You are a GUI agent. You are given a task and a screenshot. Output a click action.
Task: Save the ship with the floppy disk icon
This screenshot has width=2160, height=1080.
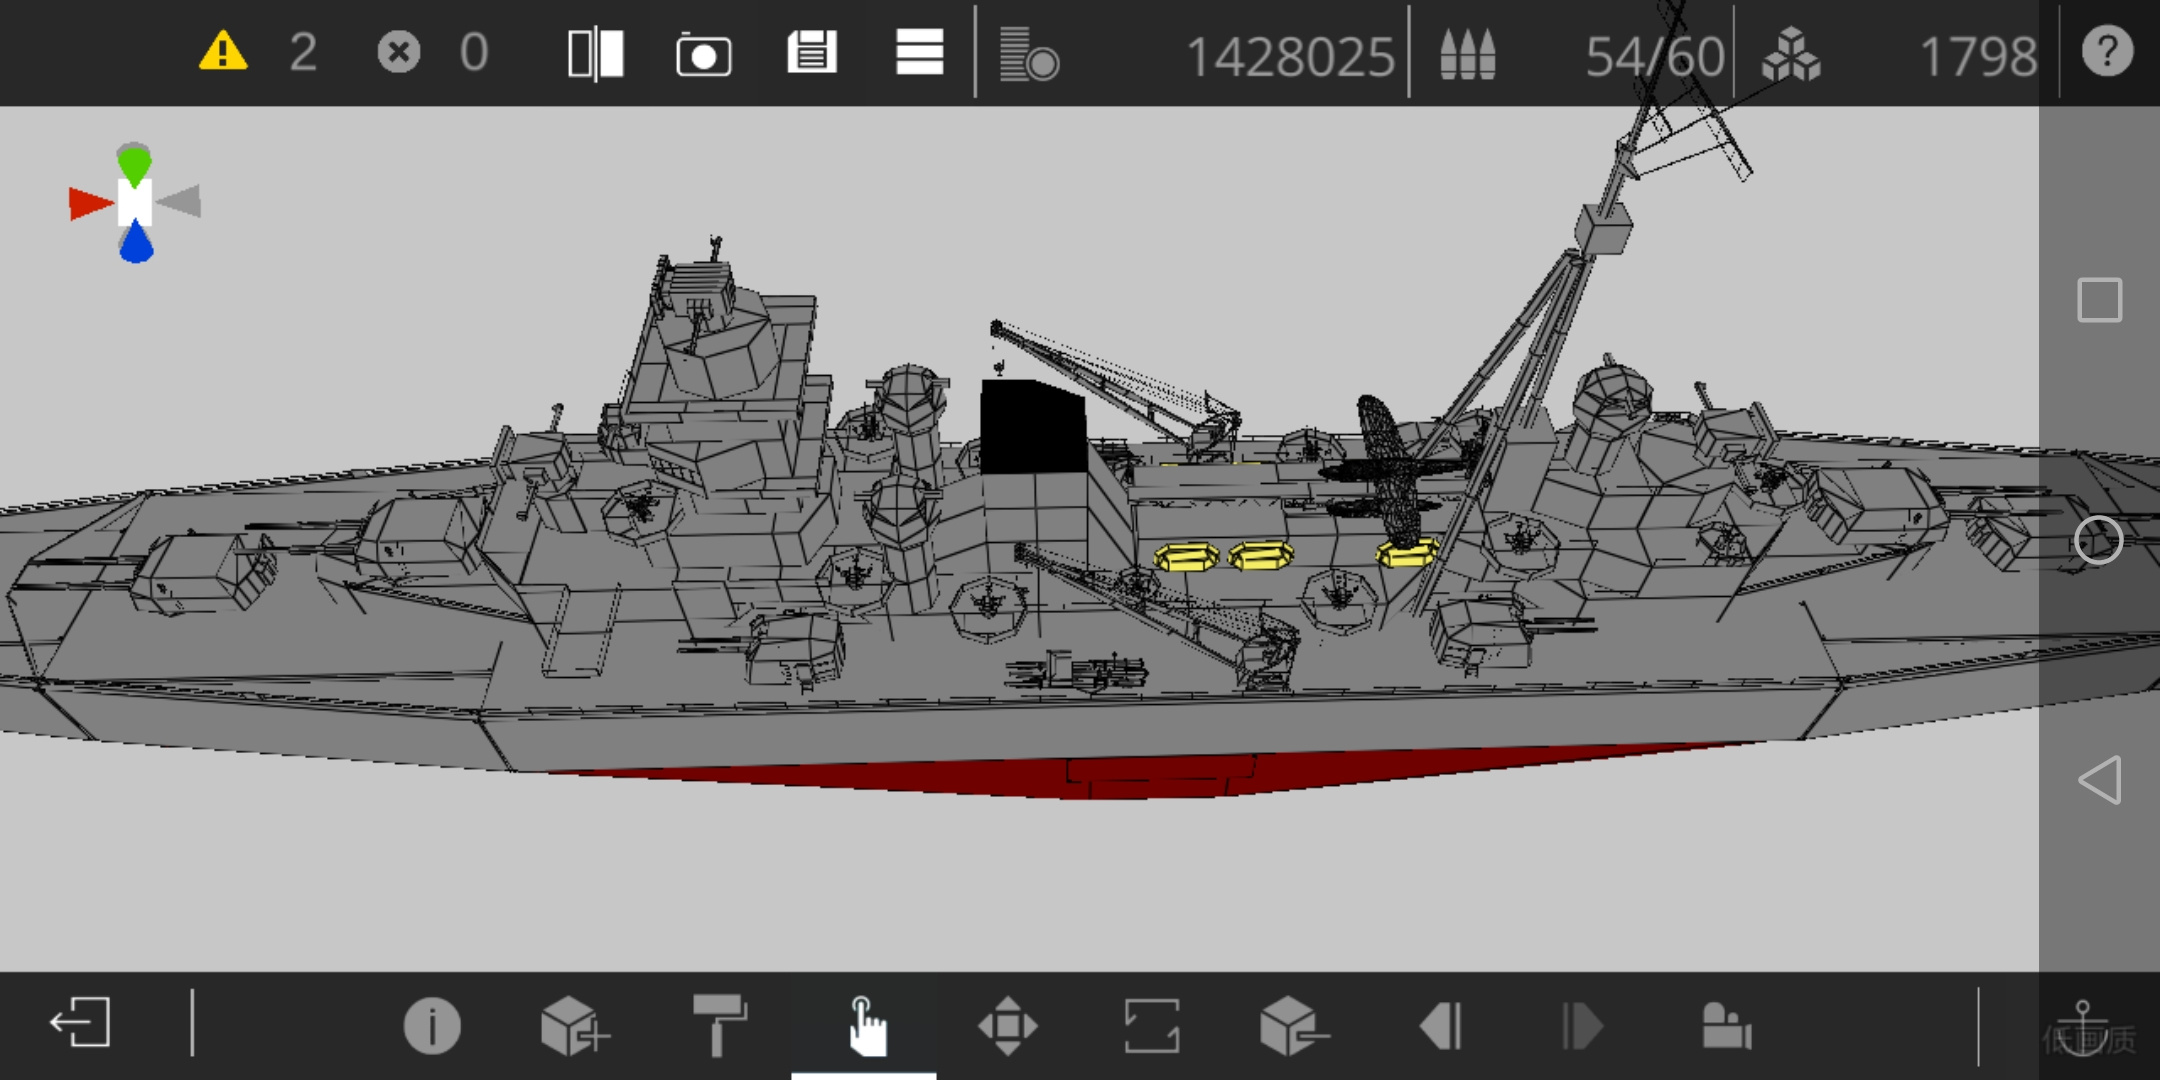click(811, 52)
